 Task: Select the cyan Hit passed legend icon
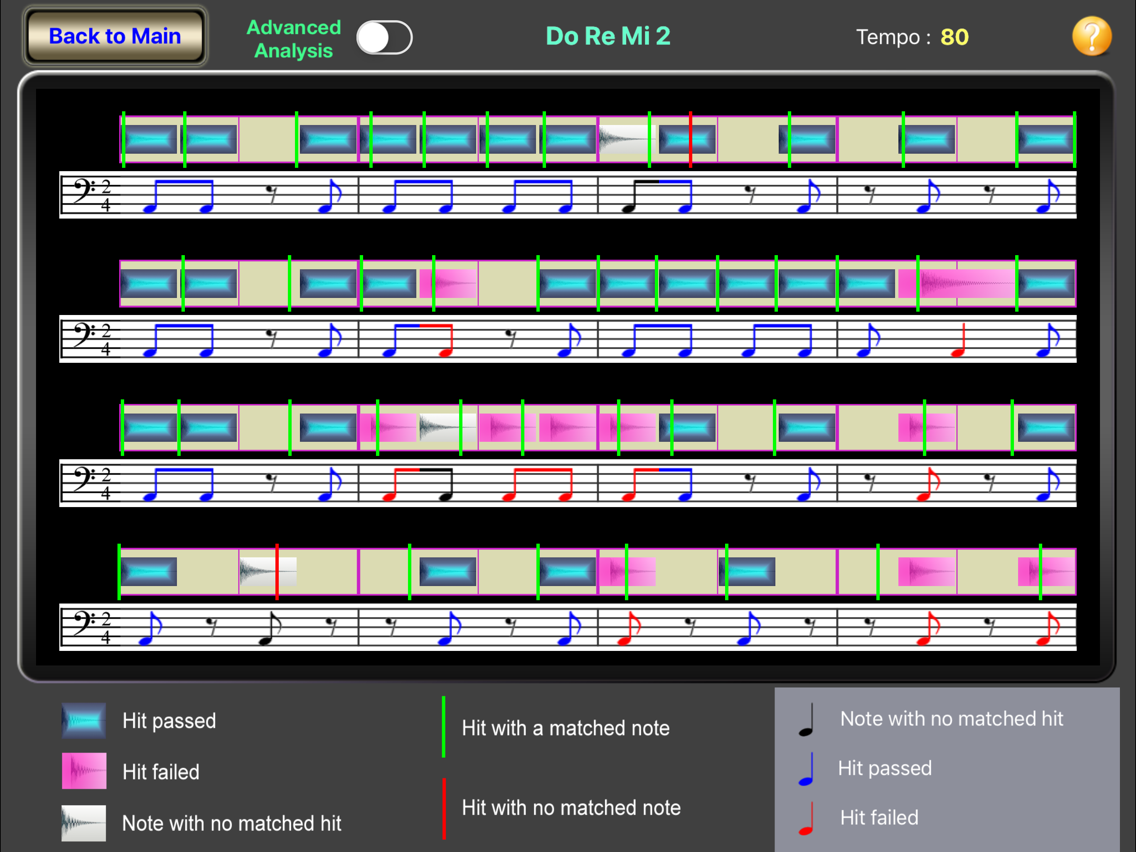click(x=83, y=720)
